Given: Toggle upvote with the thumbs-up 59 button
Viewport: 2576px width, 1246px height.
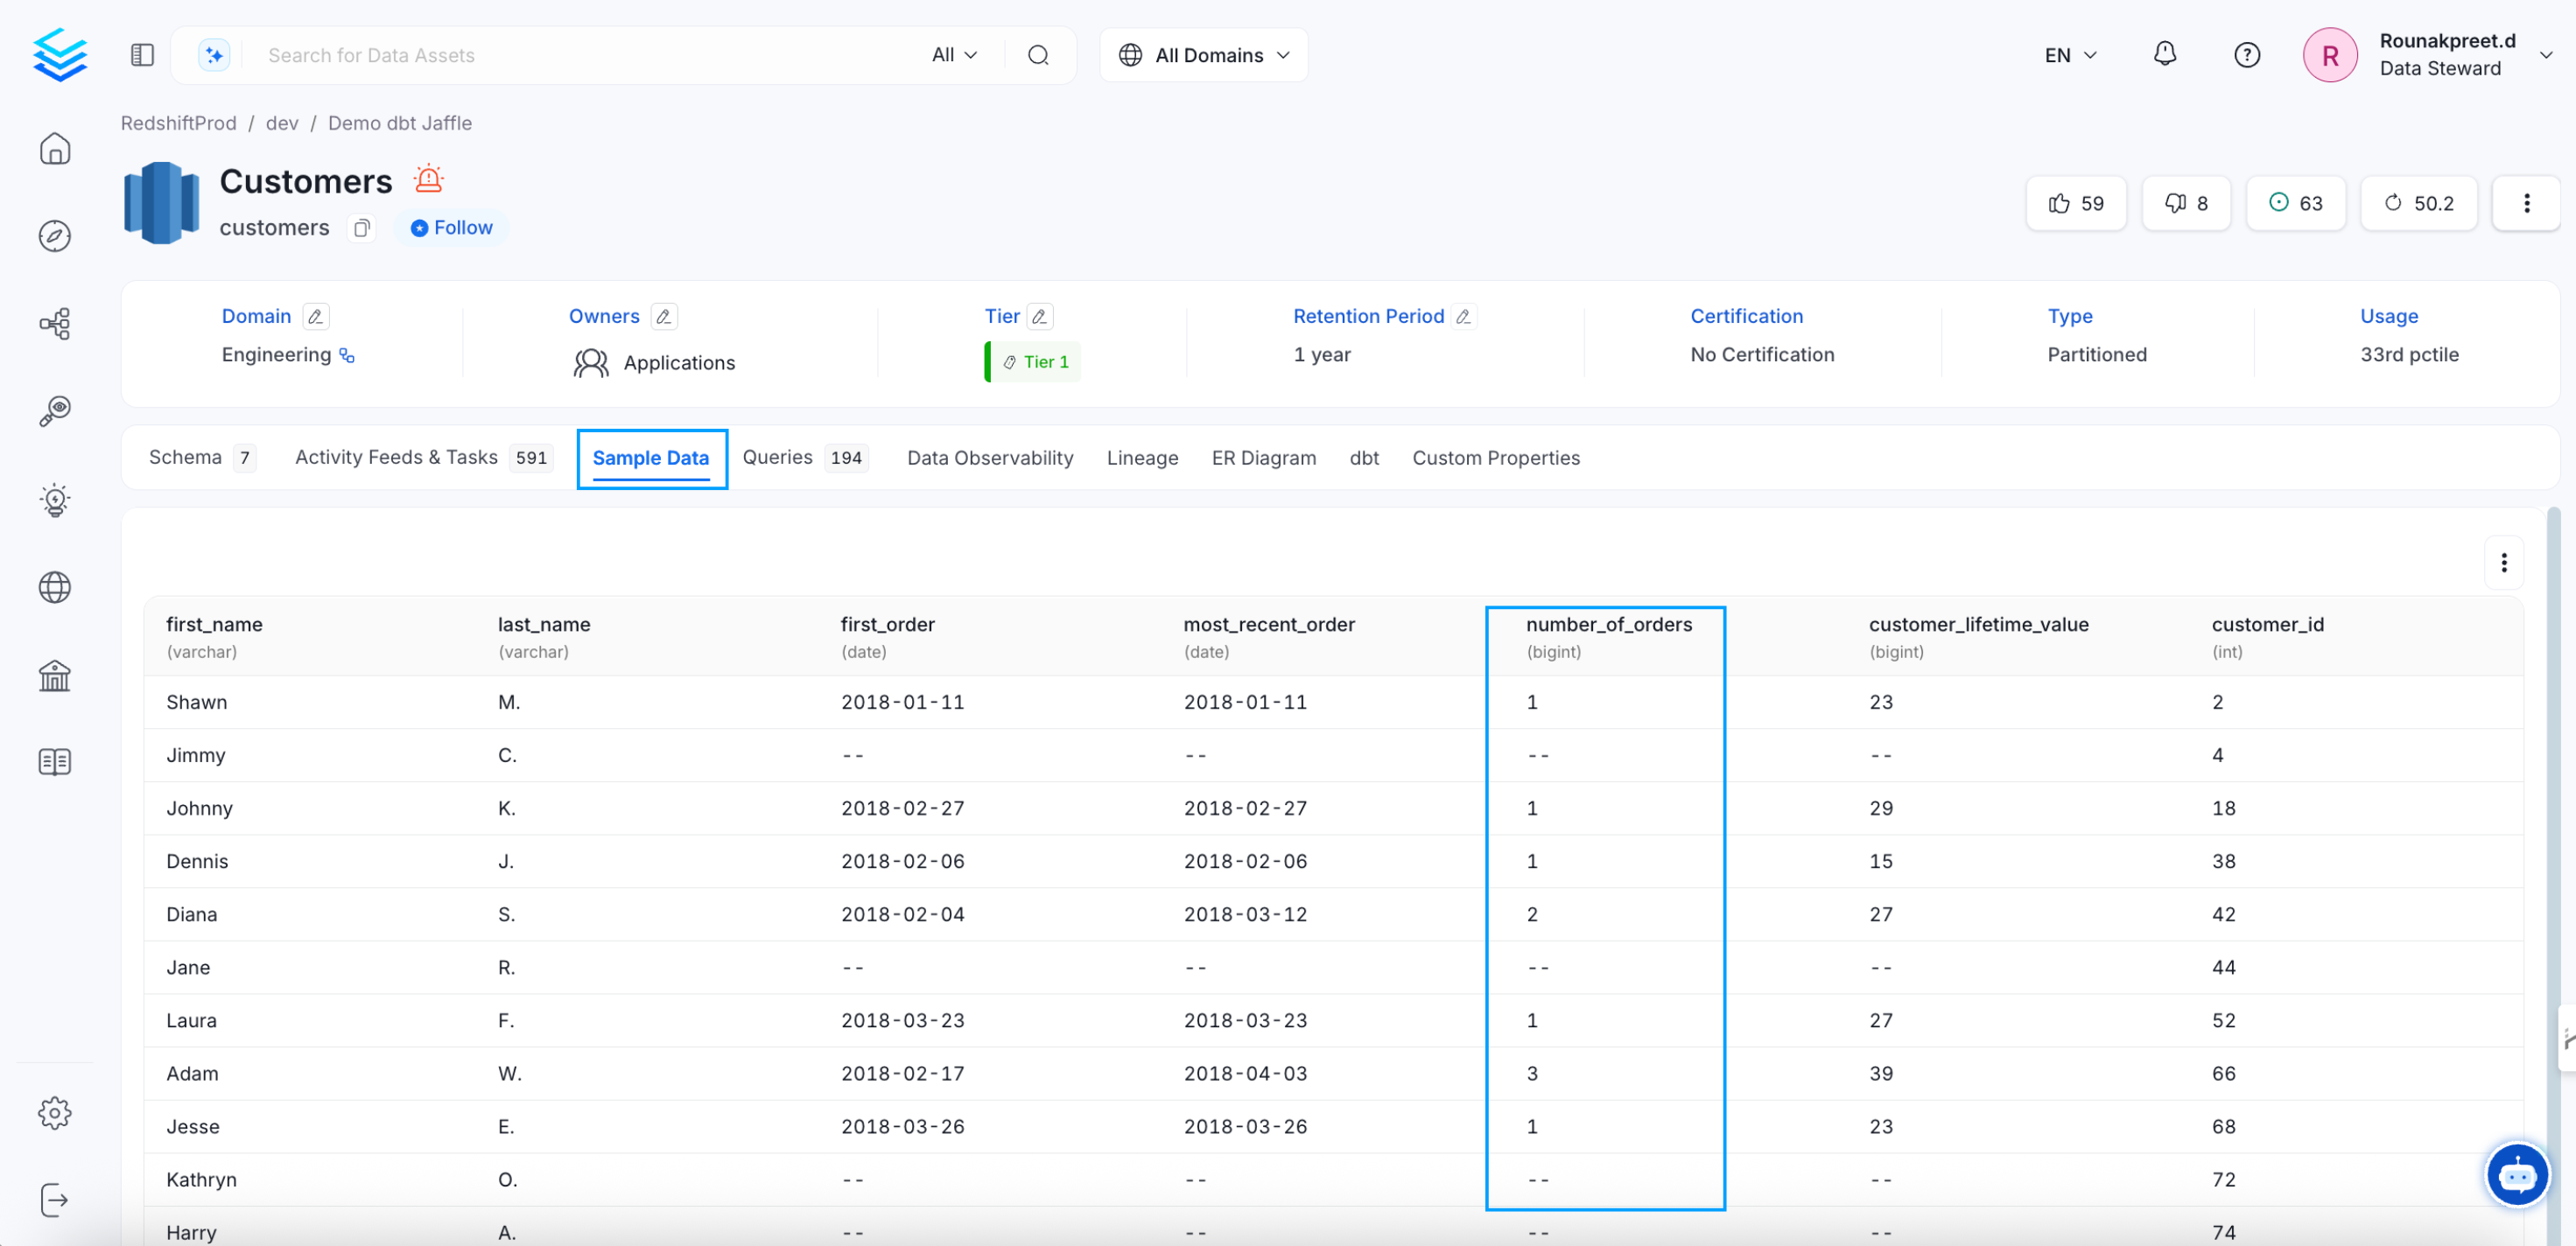Looking at the screenshot, I should click(x=2076, y=203).
